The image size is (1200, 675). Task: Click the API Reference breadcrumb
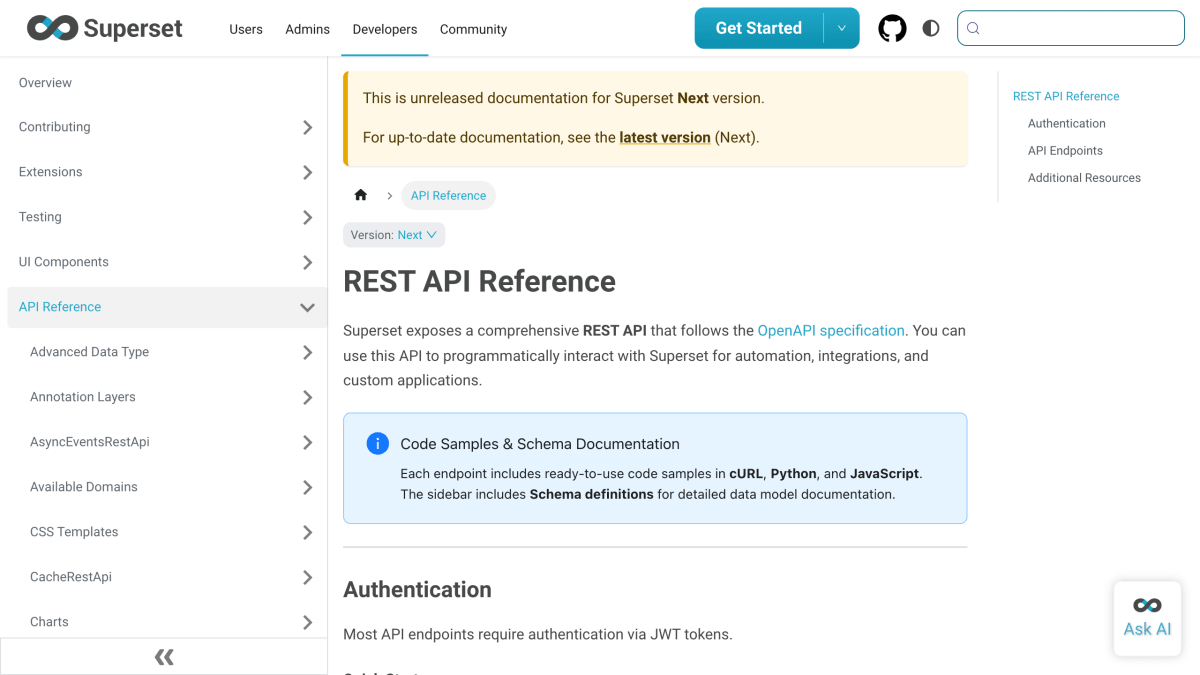tap(448, 195)
